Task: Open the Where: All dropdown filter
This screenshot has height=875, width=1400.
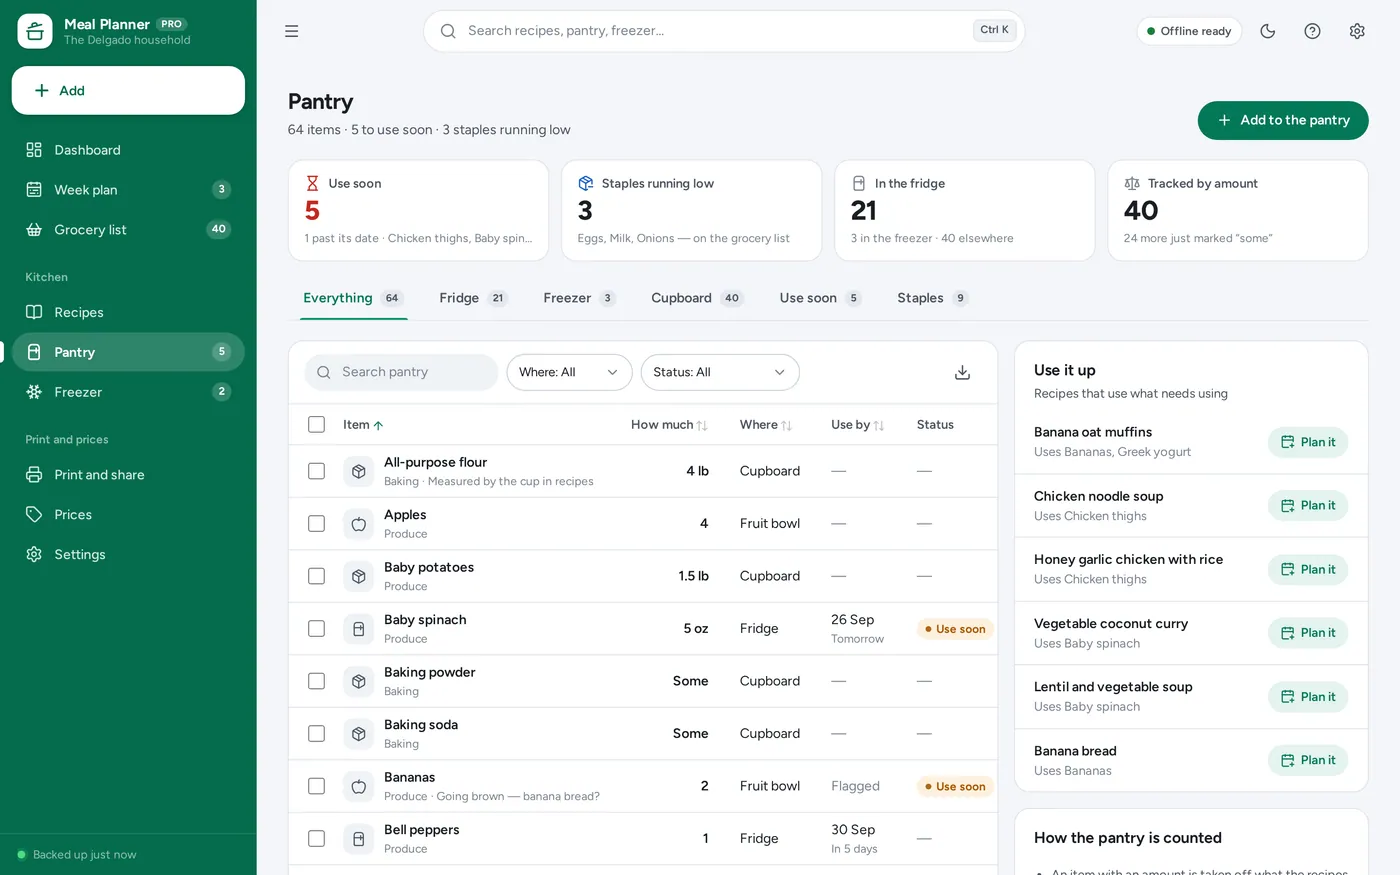Action: click(x=569, y=372)
